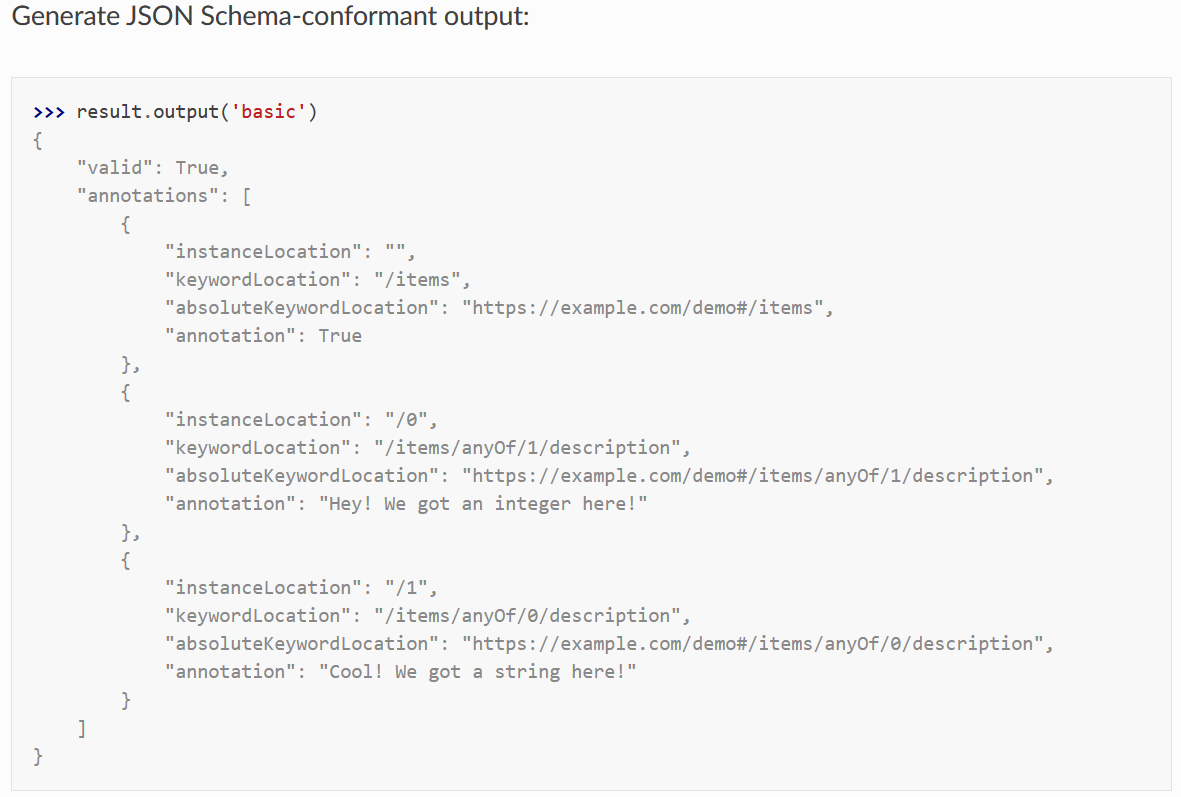Click the >>> prompt symbol in the code block

click(x=49, y=112)
